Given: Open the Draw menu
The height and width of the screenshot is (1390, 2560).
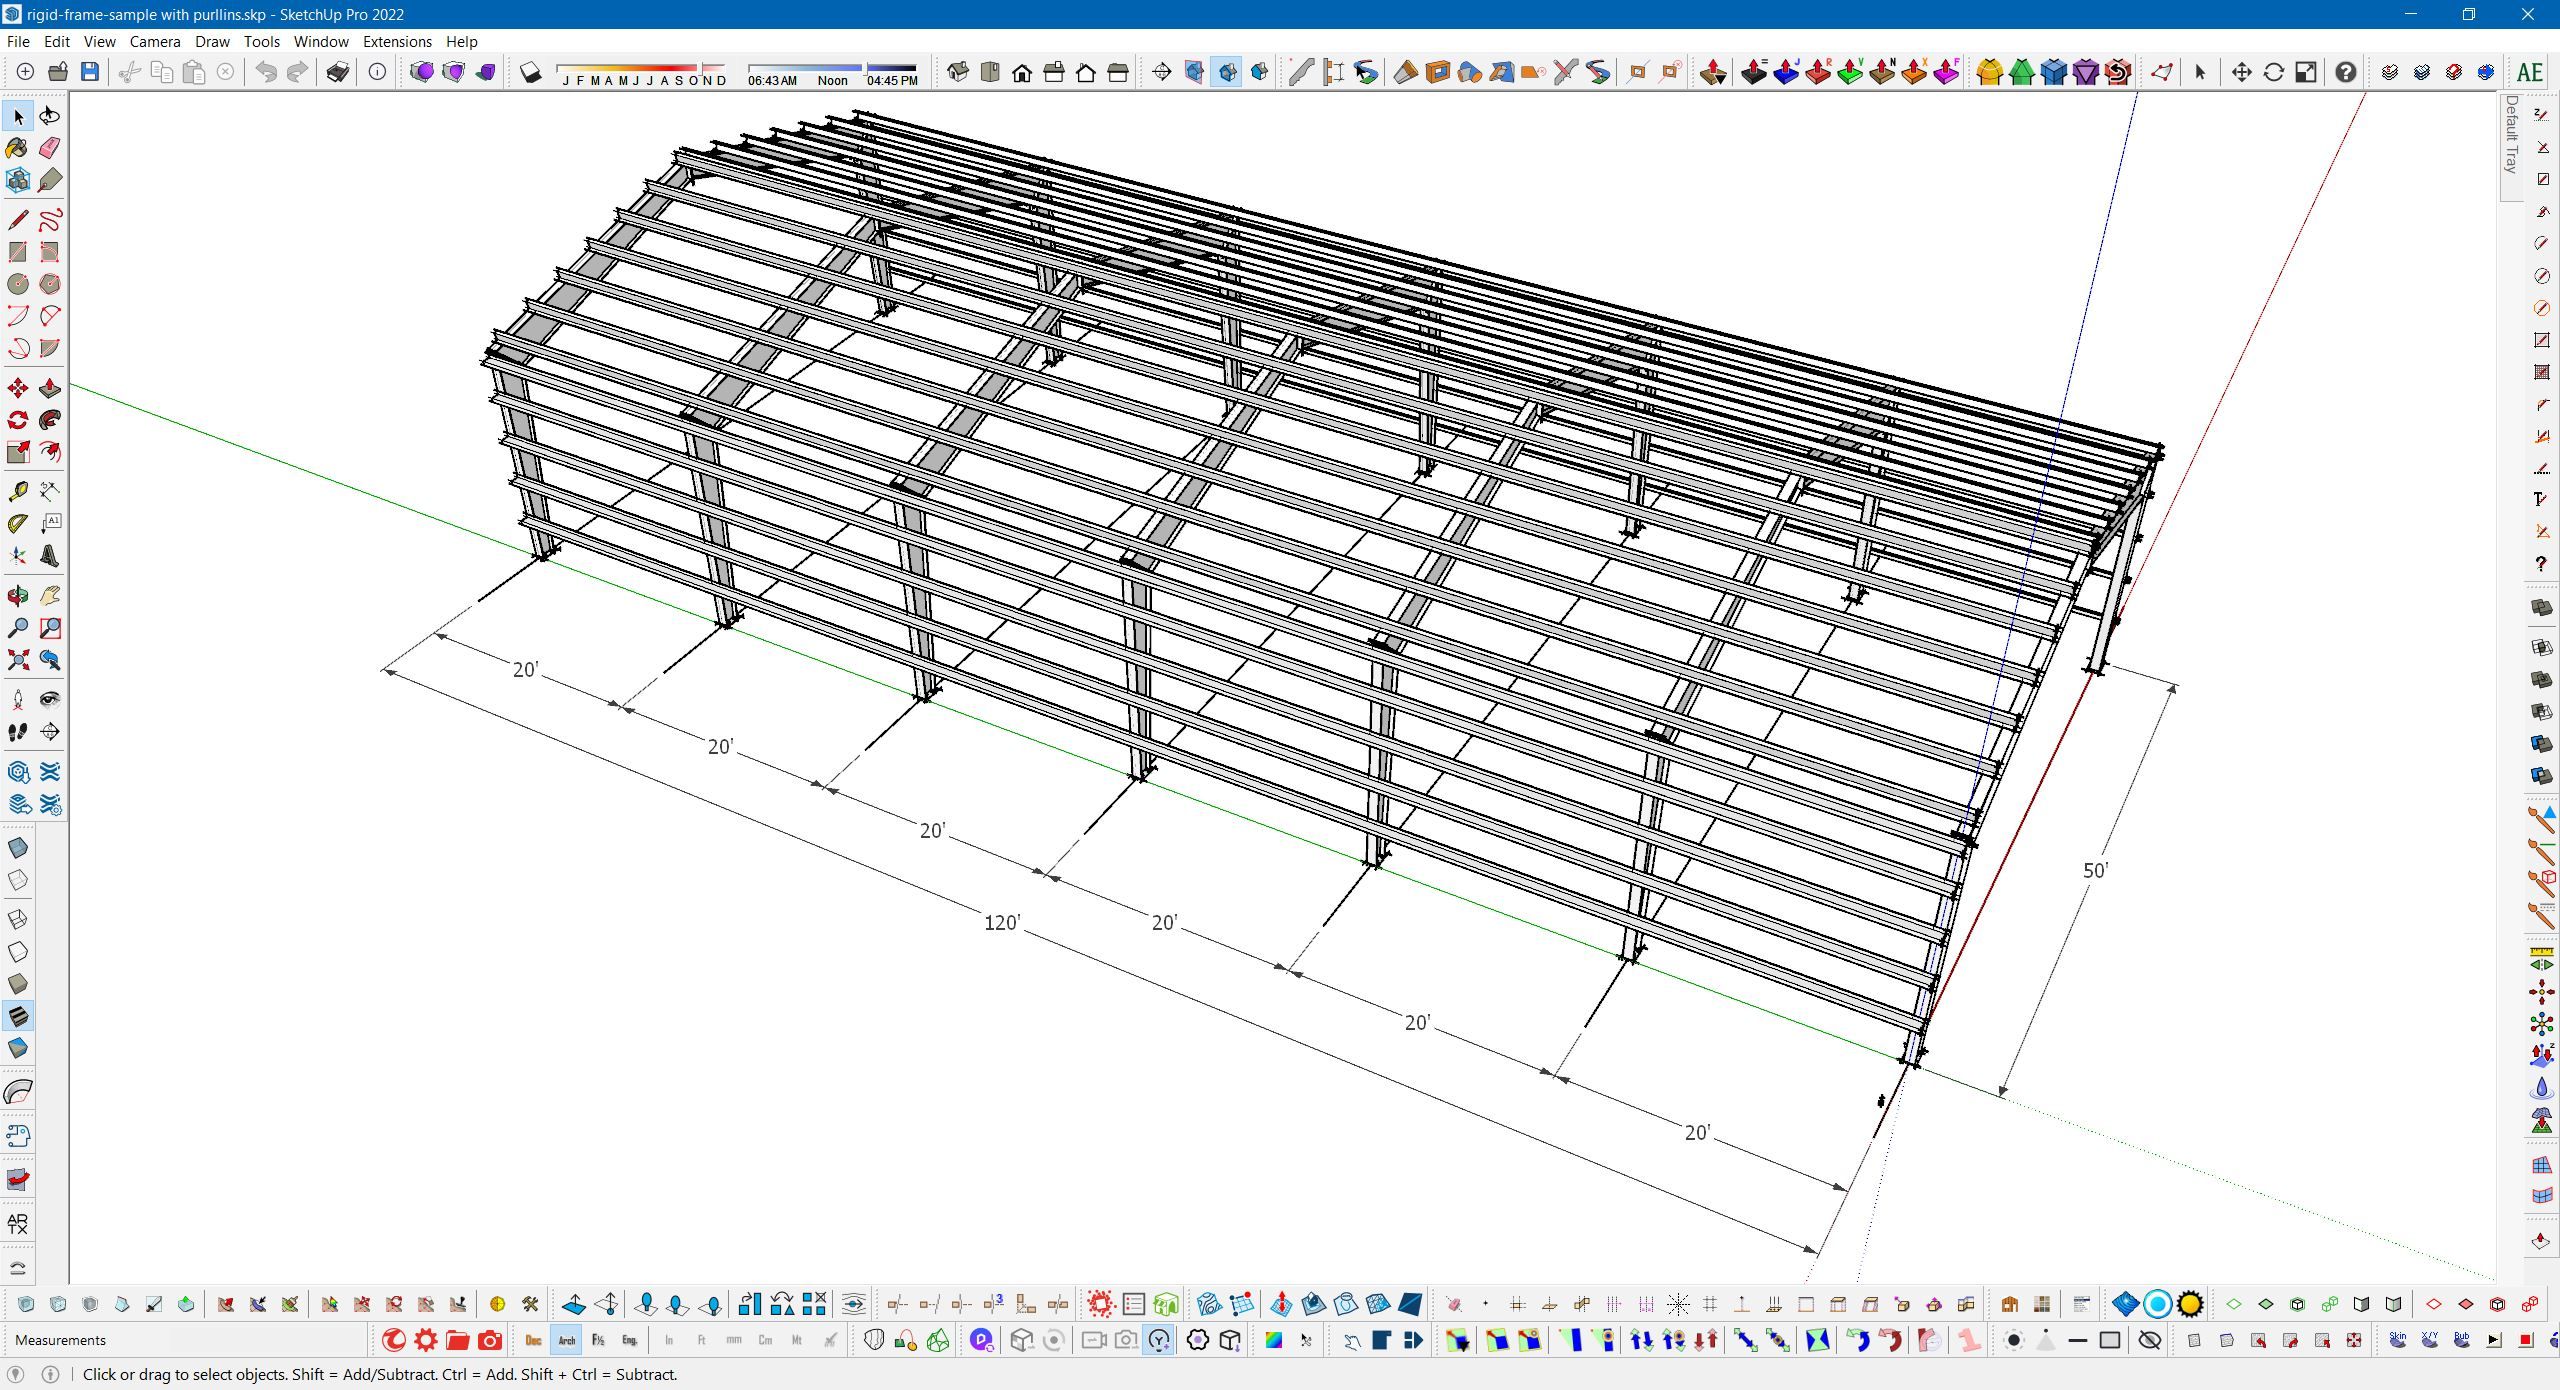Looking at the screenshot, I should coord(212,42).
